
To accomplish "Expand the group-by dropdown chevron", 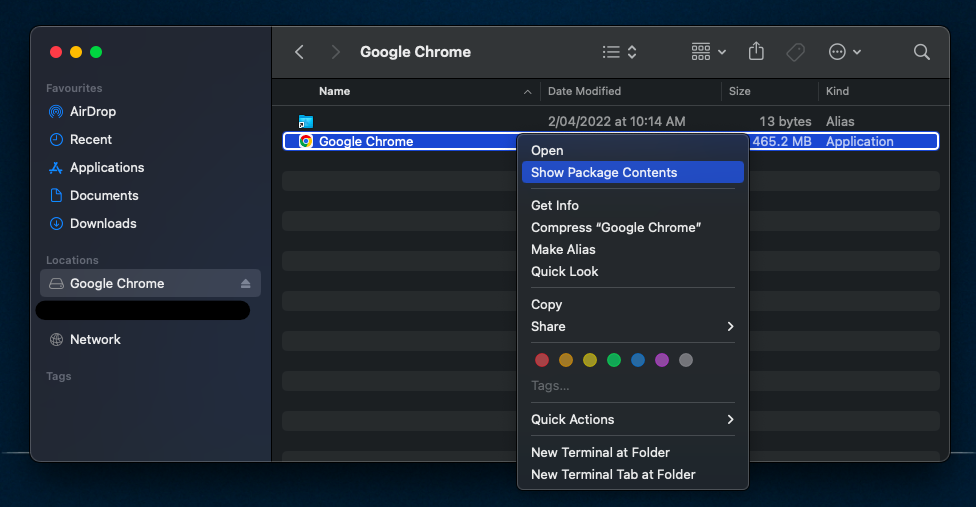I will pos(722,52).
